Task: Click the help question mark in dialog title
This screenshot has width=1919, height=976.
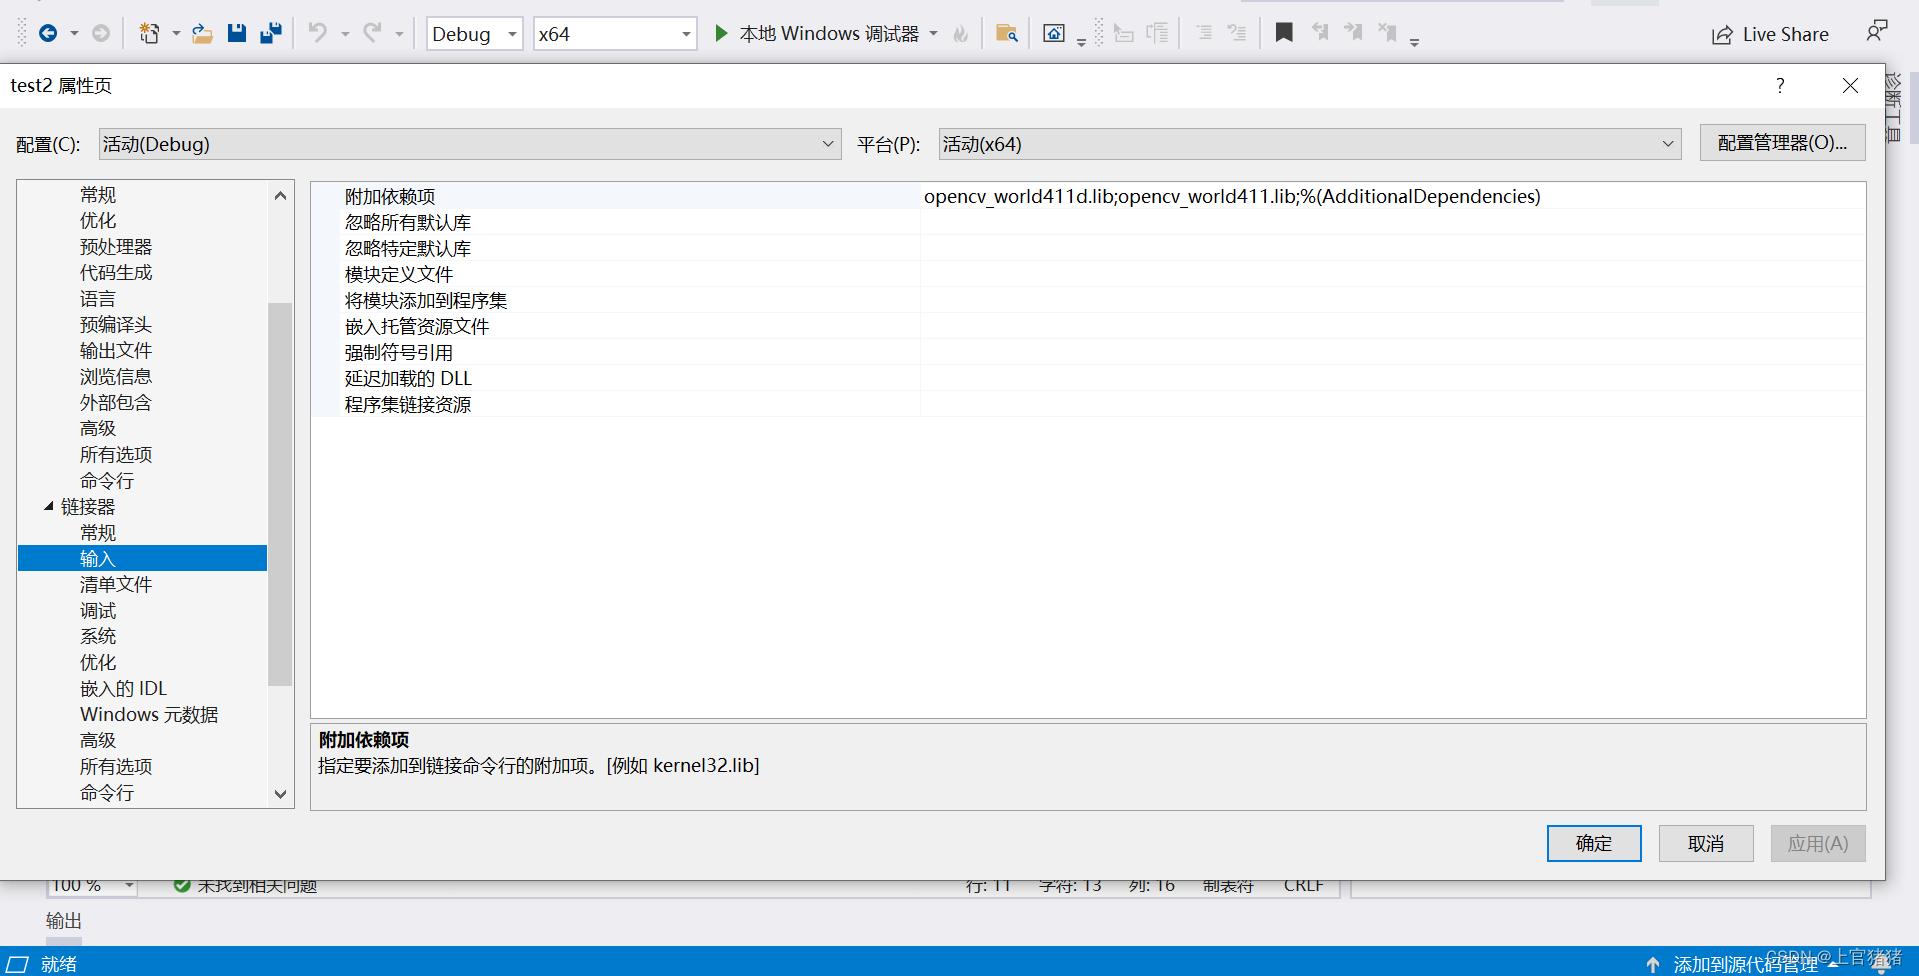Action: point(1780,86)
